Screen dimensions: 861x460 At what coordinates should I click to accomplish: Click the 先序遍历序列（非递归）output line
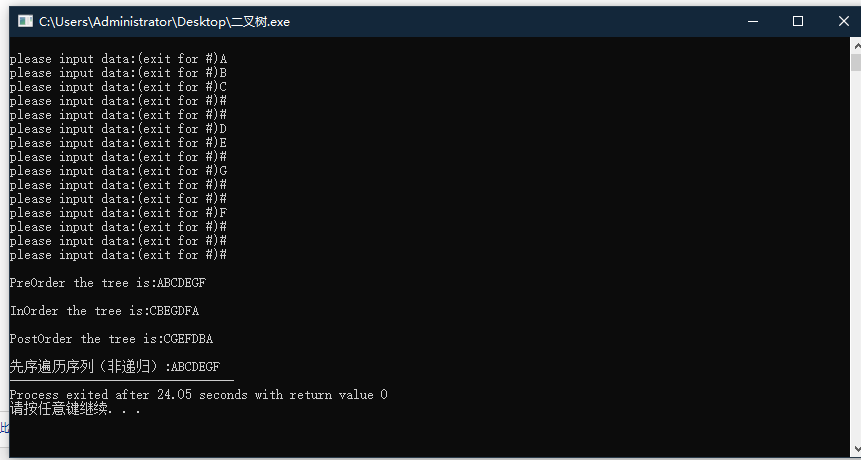click(115, 366)
